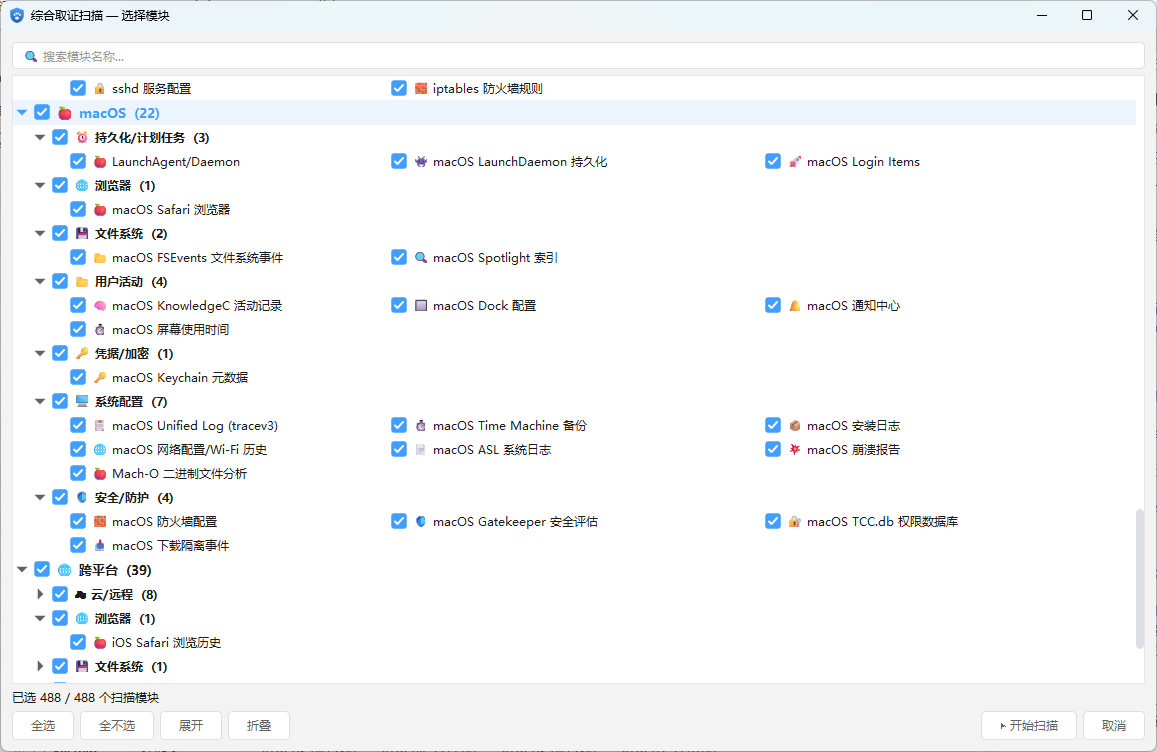The image size is (1157, 752).
Task: Click the brick wall icon beside iptables 防火墙规则
Action: click(421, 89)
